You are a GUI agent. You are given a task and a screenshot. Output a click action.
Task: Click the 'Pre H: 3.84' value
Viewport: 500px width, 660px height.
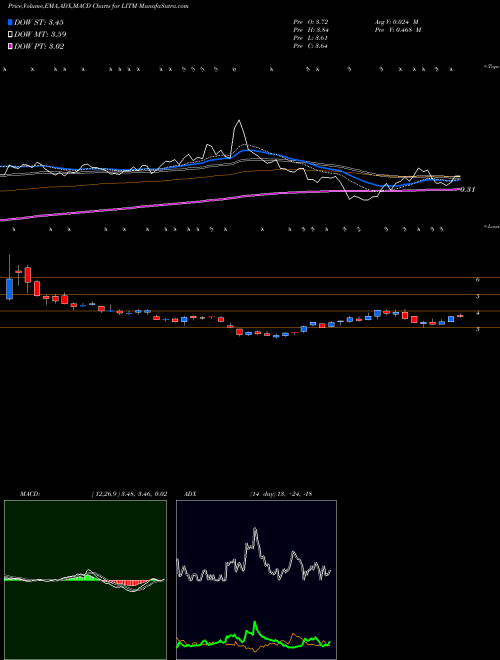pyautogui.click(x=311, y=30)
